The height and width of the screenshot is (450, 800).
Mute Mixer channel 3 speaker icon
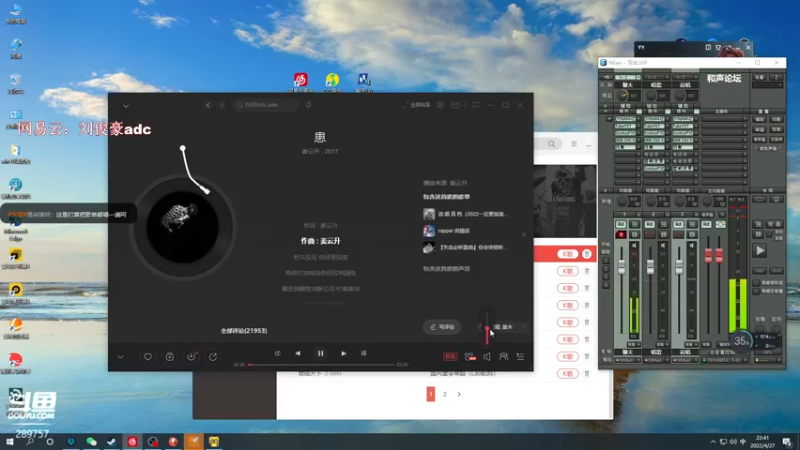click(x=692, y=245)
